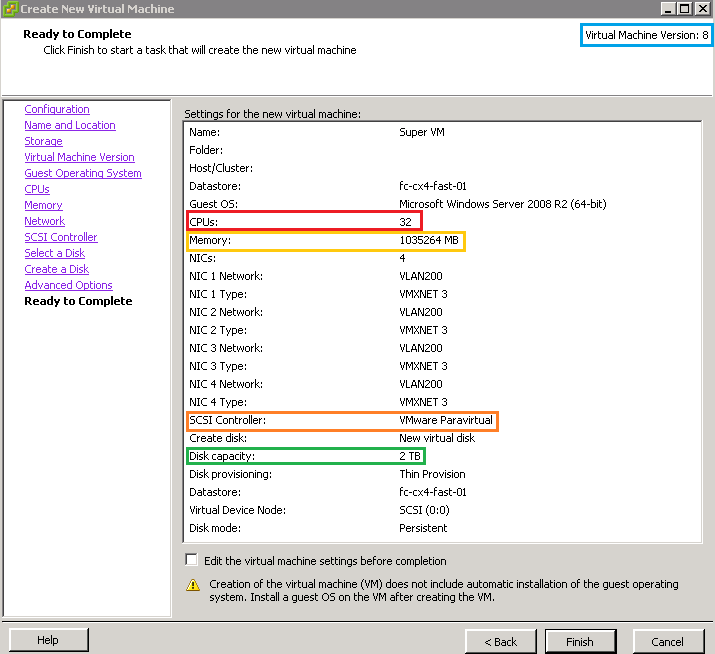Select the Settings for the new virtual machine label
This screenshot has height=654, width=715.
(x=272, y=114)
